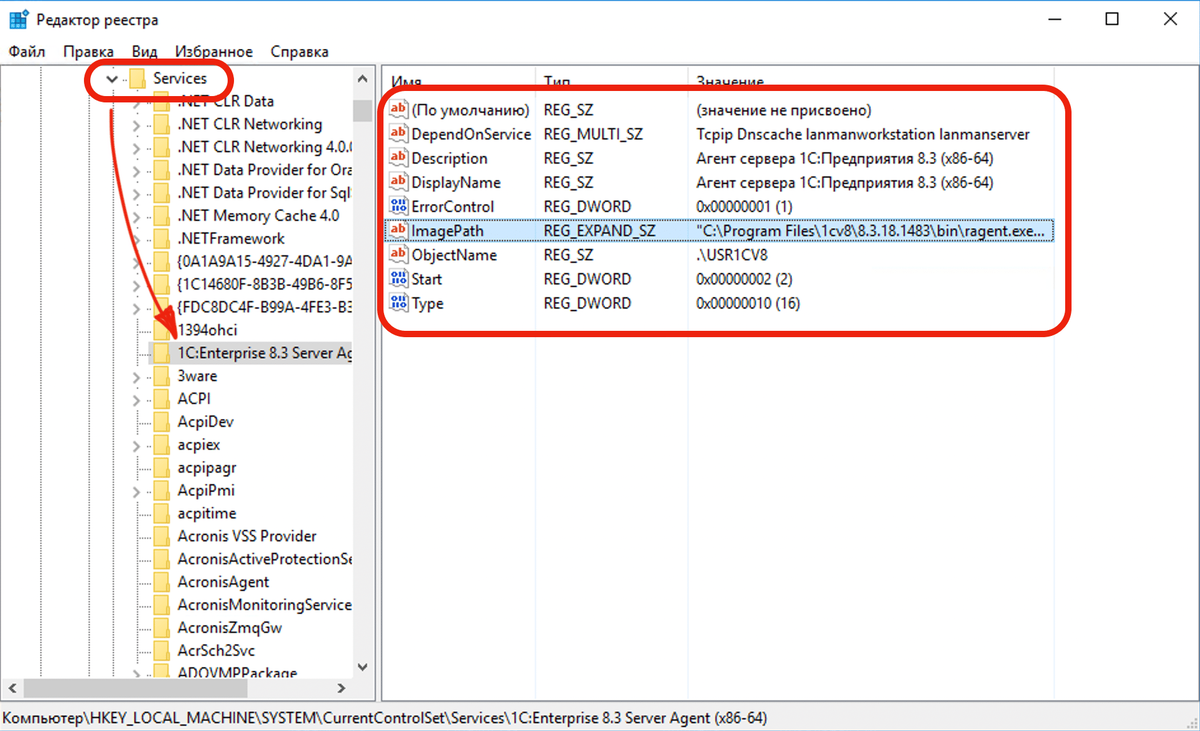Click the acpipagr folder icon
This screenshot has width=1200, height=731.
tap(162, 467)
